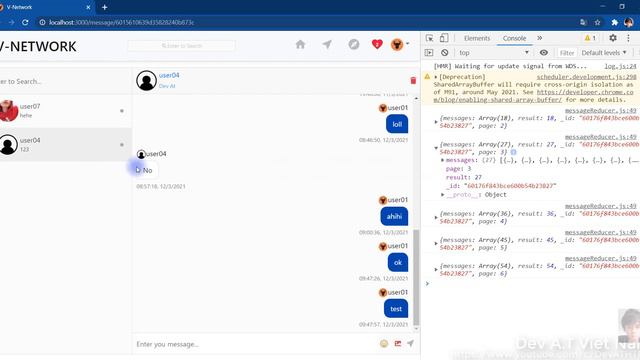Click the V-NETWORK logo

click(38, 47)
